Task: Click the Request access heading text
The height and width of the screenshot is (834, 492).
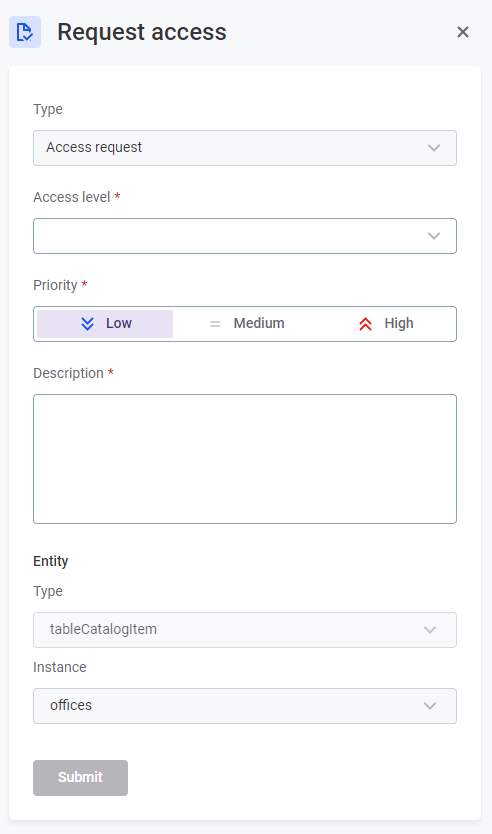Action: [x=142, y=32]
